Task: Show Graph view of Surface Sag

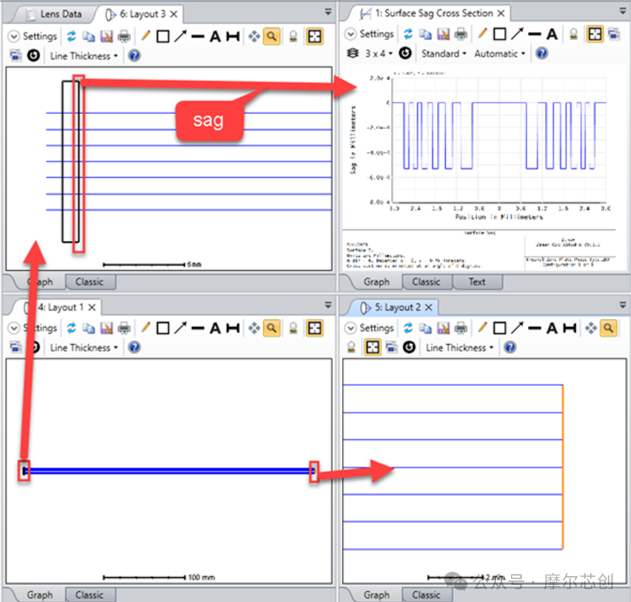Action: click(376, 282)
